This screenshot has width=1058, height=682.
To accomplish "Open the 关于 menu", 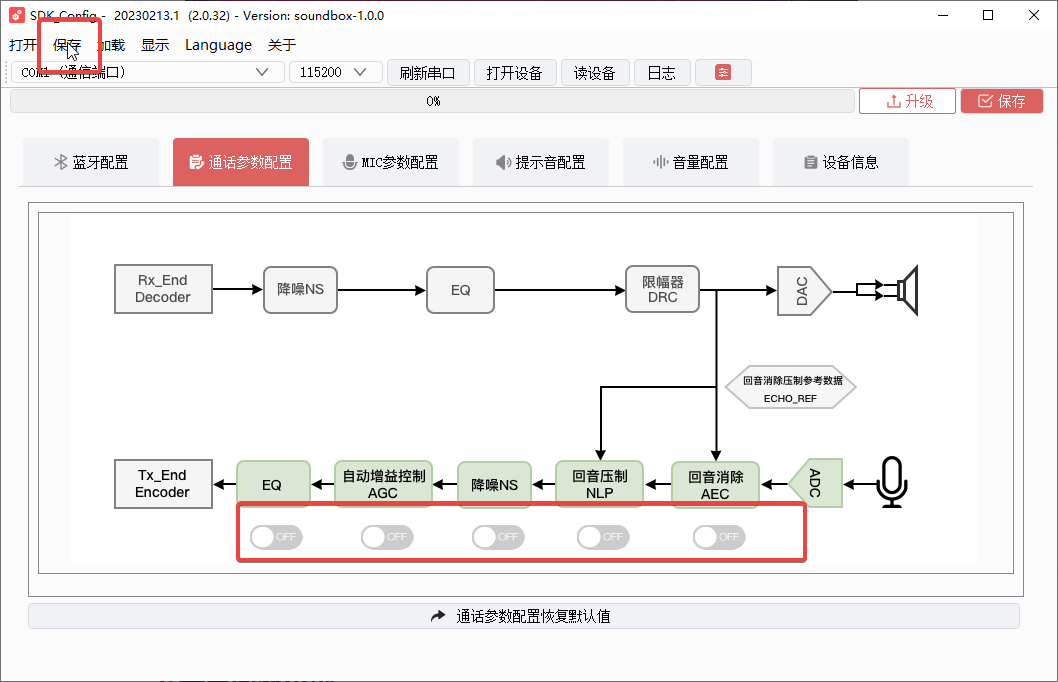I will coord(281,45).
